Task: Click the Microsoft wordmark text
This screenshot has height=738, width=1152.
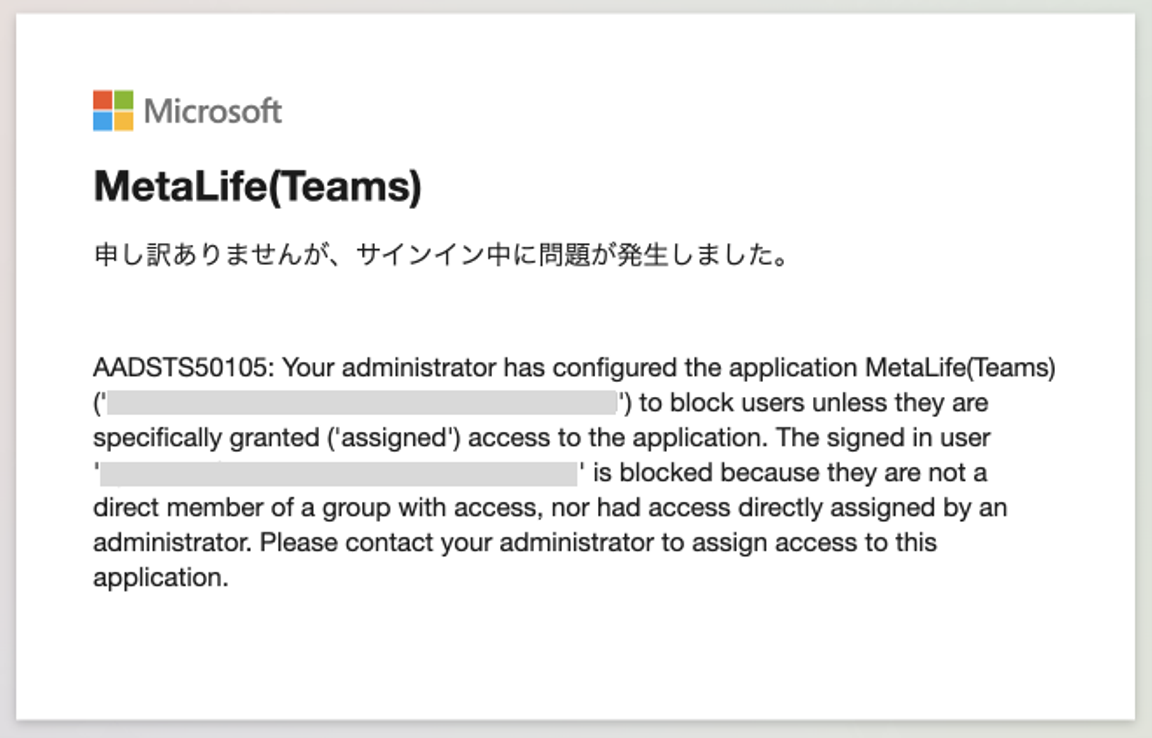Action: 213,111
